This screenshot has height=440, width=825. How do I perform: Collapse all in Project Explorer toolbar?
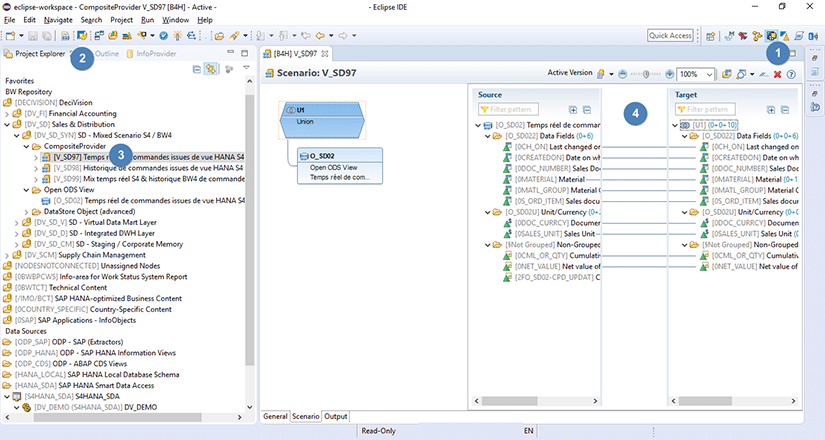[197, 69]
